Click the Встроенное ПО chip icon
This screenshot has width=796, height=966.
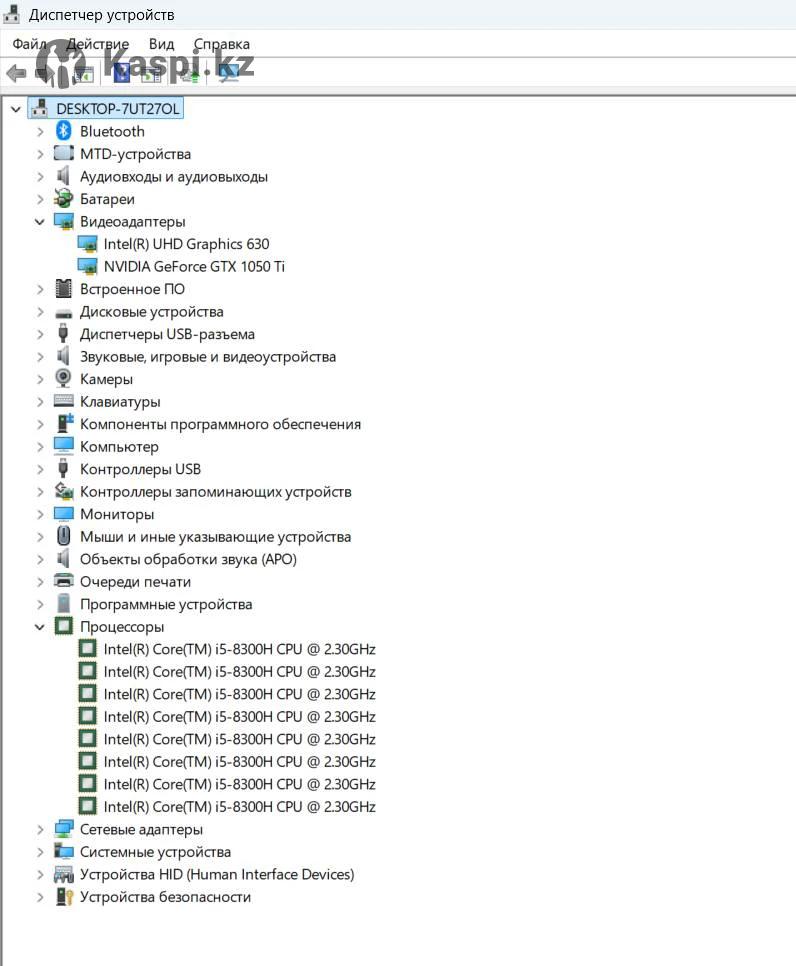[64, 289]
